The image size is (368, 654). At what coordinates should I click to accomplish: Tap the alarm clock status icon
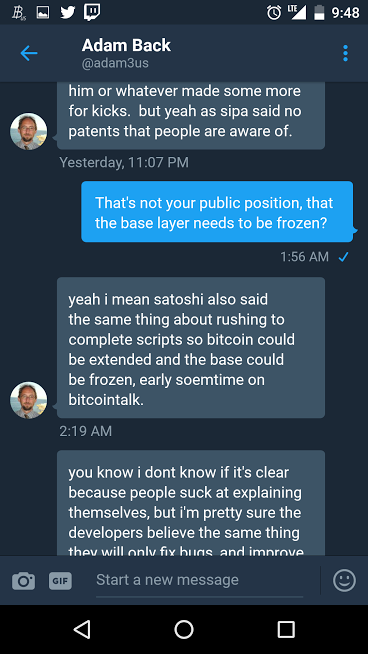pyautogui.click(x=274, y=13)
